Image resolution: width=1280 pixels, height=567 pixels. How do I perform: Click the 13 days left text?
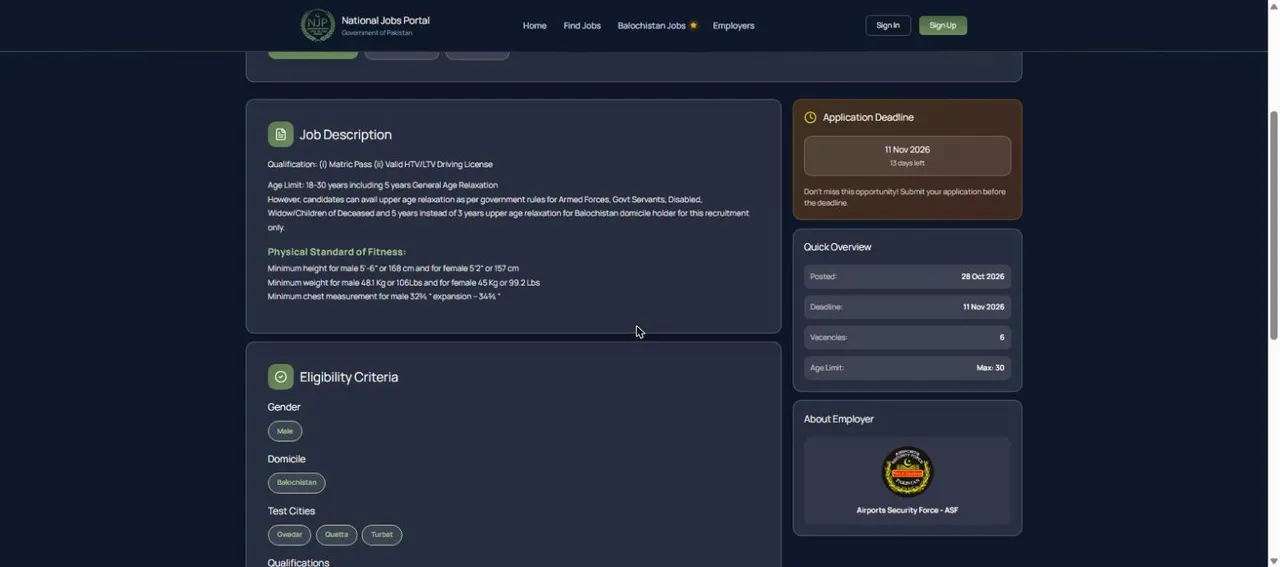click(907, 163)
